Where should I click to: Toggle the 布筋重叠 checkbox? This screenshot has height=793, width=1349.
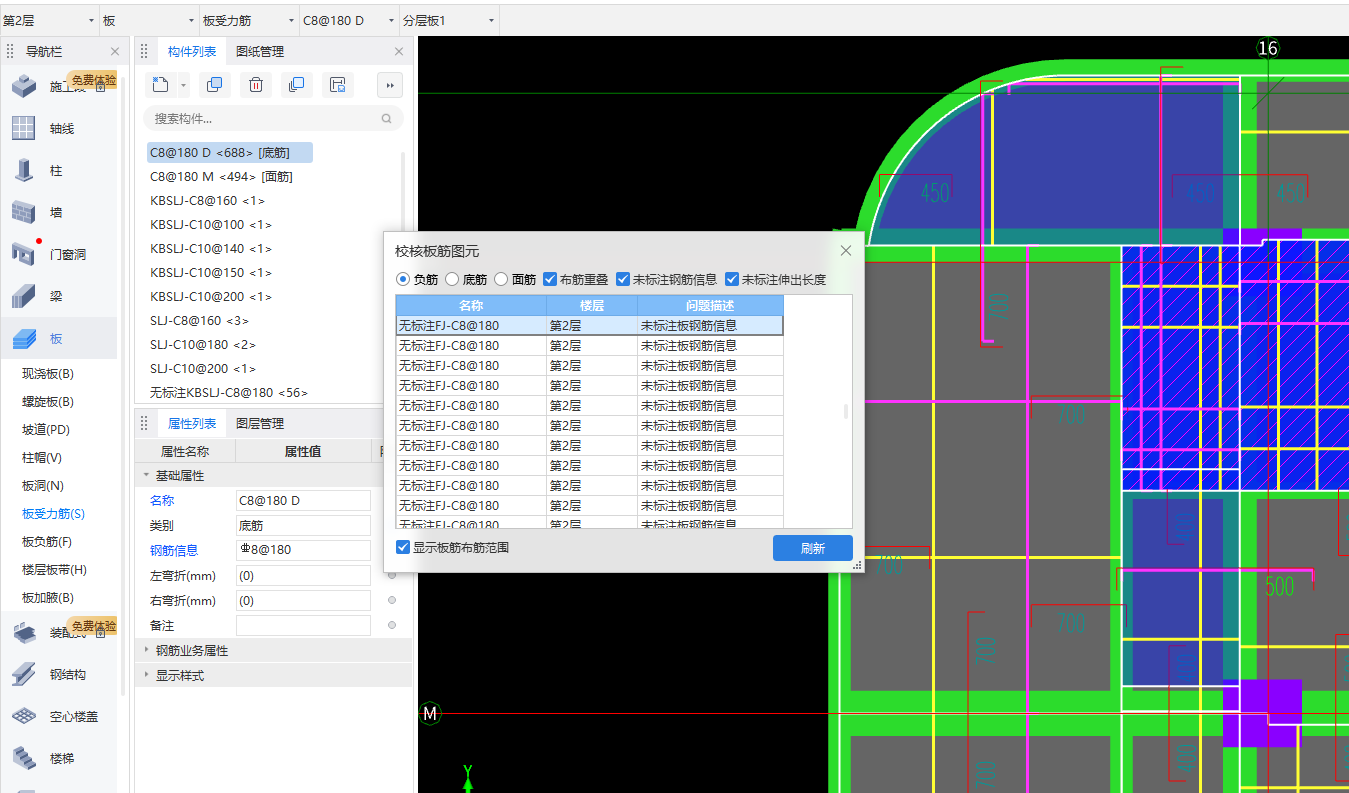[x=550, y=279]
